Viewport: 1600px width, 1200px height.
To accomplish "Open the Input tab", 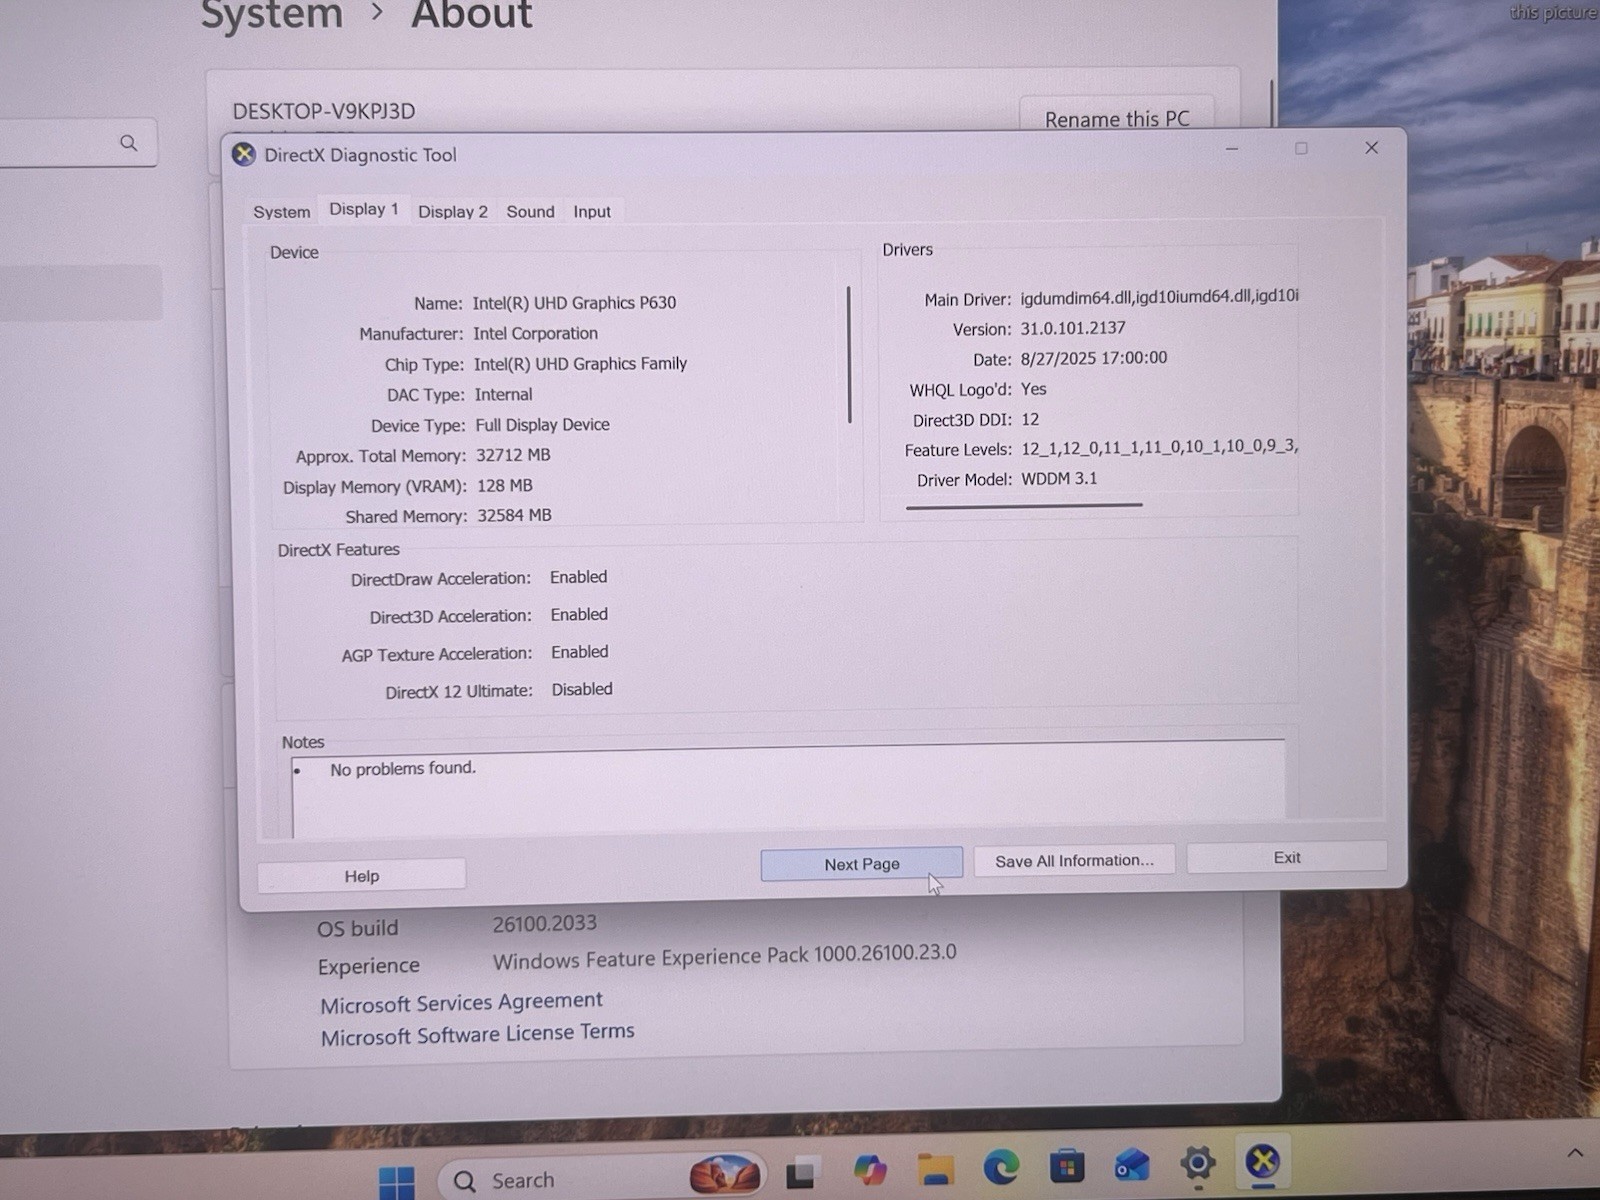I will [592, 211].
